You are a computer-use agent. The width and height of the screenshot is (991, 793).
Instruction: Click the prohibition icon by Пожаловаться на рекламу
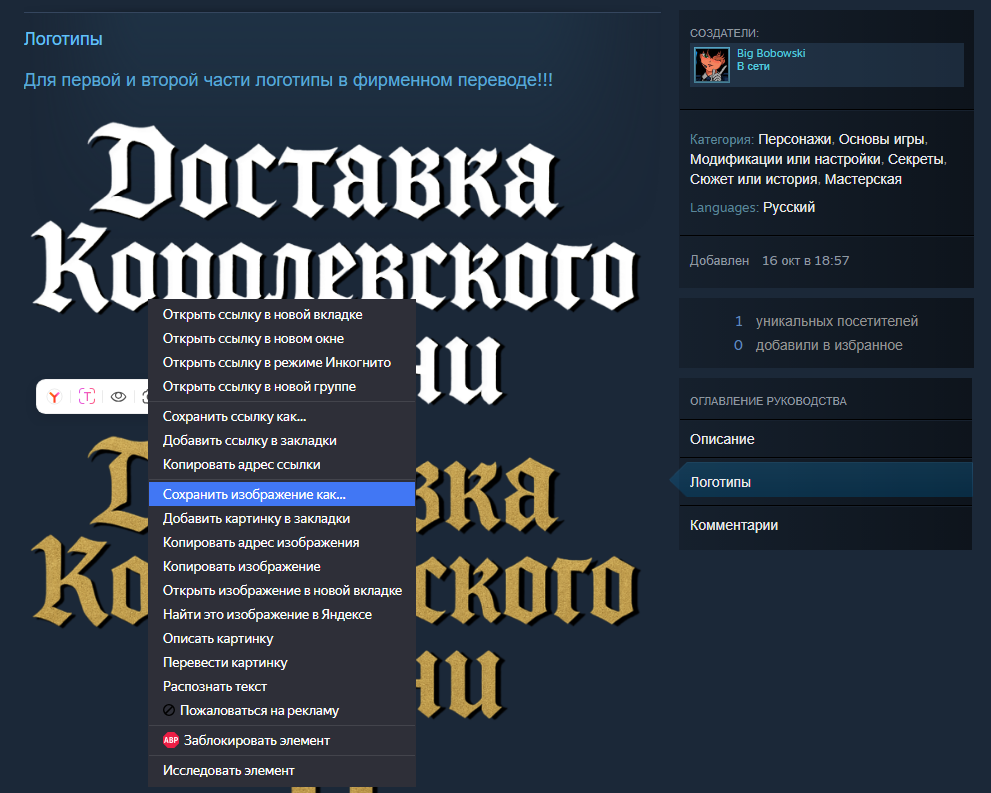point(169,710)
